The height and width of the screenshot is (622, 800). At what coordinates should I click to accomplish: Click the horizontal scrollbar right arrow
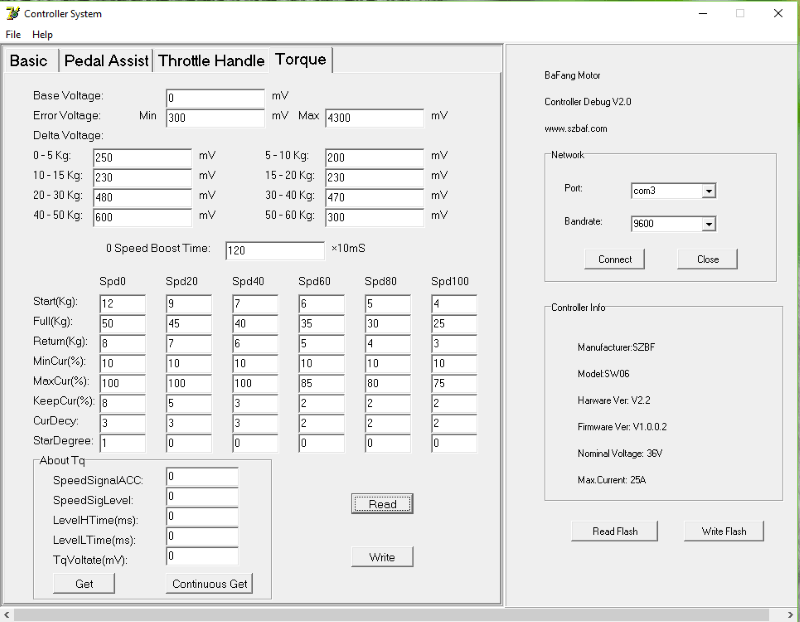(790, 615)
